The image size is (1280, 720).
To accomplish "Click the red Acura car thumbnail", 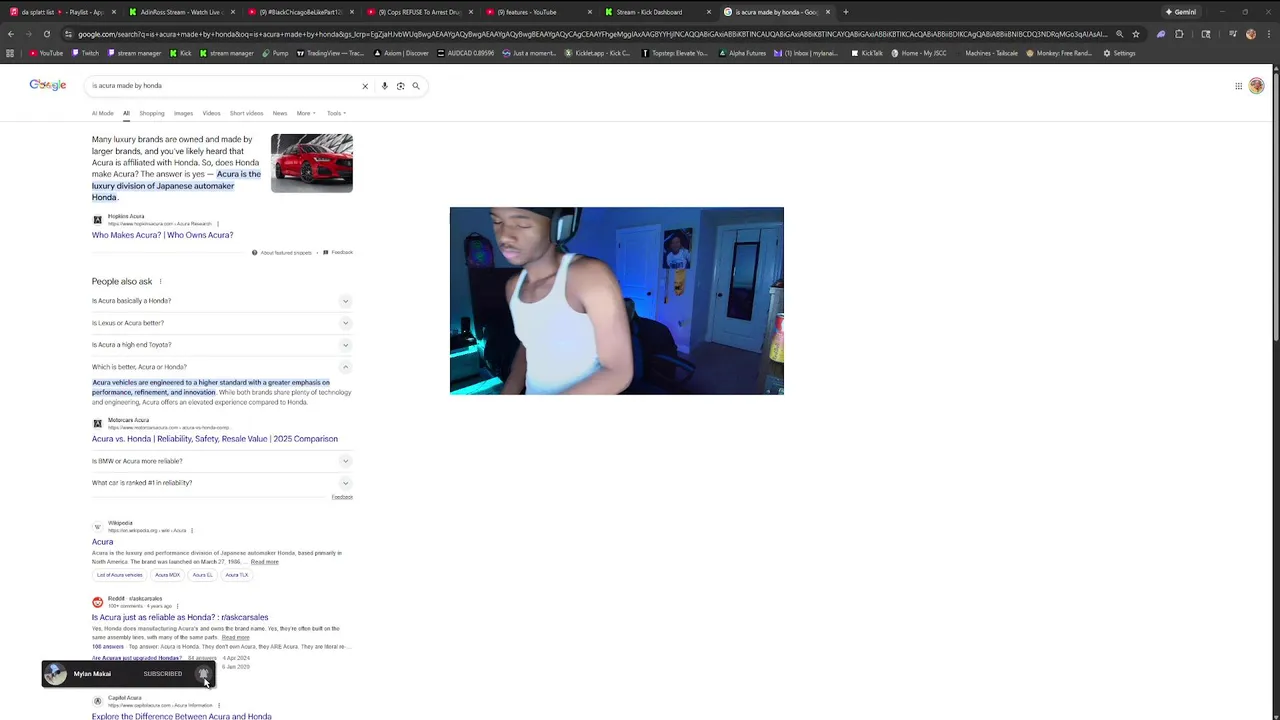I will click(312, 163).
